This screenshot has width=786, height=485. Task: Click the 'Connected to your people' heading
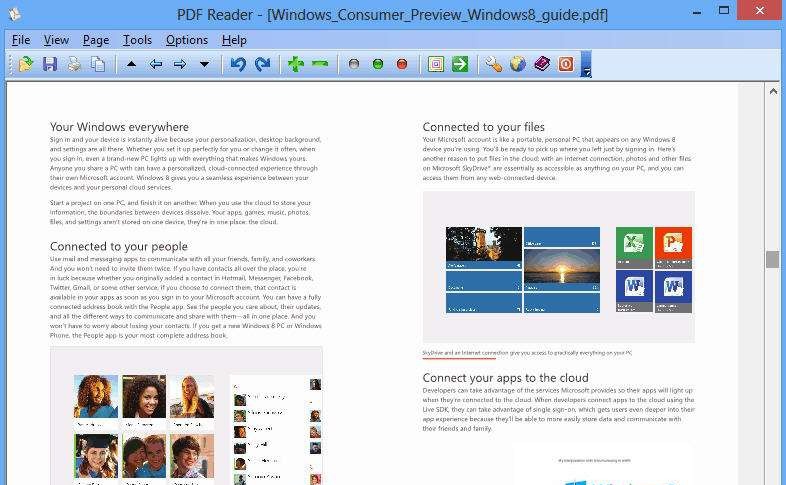[x=119, y=246]
